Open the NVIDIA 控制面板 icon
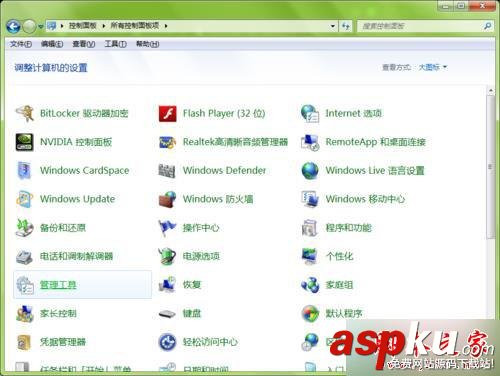Image resolution: width=500 pixels, height=376 pixels. coord(24,142)
